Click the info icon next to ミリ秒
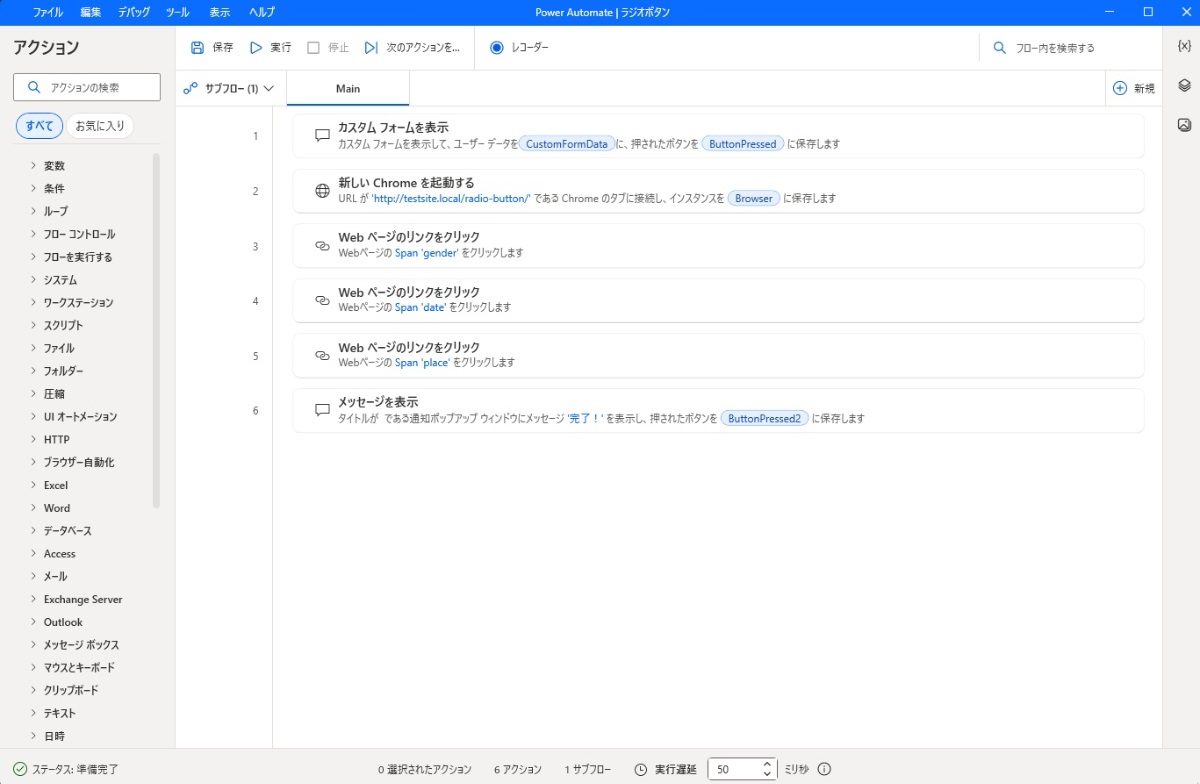Viewport: 1200px width, 784px height. [x=824, y=769]
